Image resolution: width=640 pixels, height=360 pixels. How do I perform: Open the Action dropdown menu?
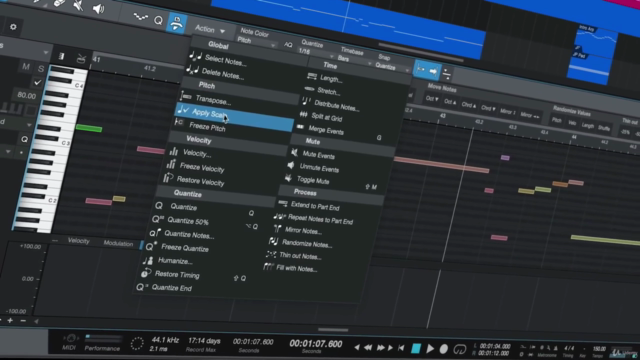210,29
